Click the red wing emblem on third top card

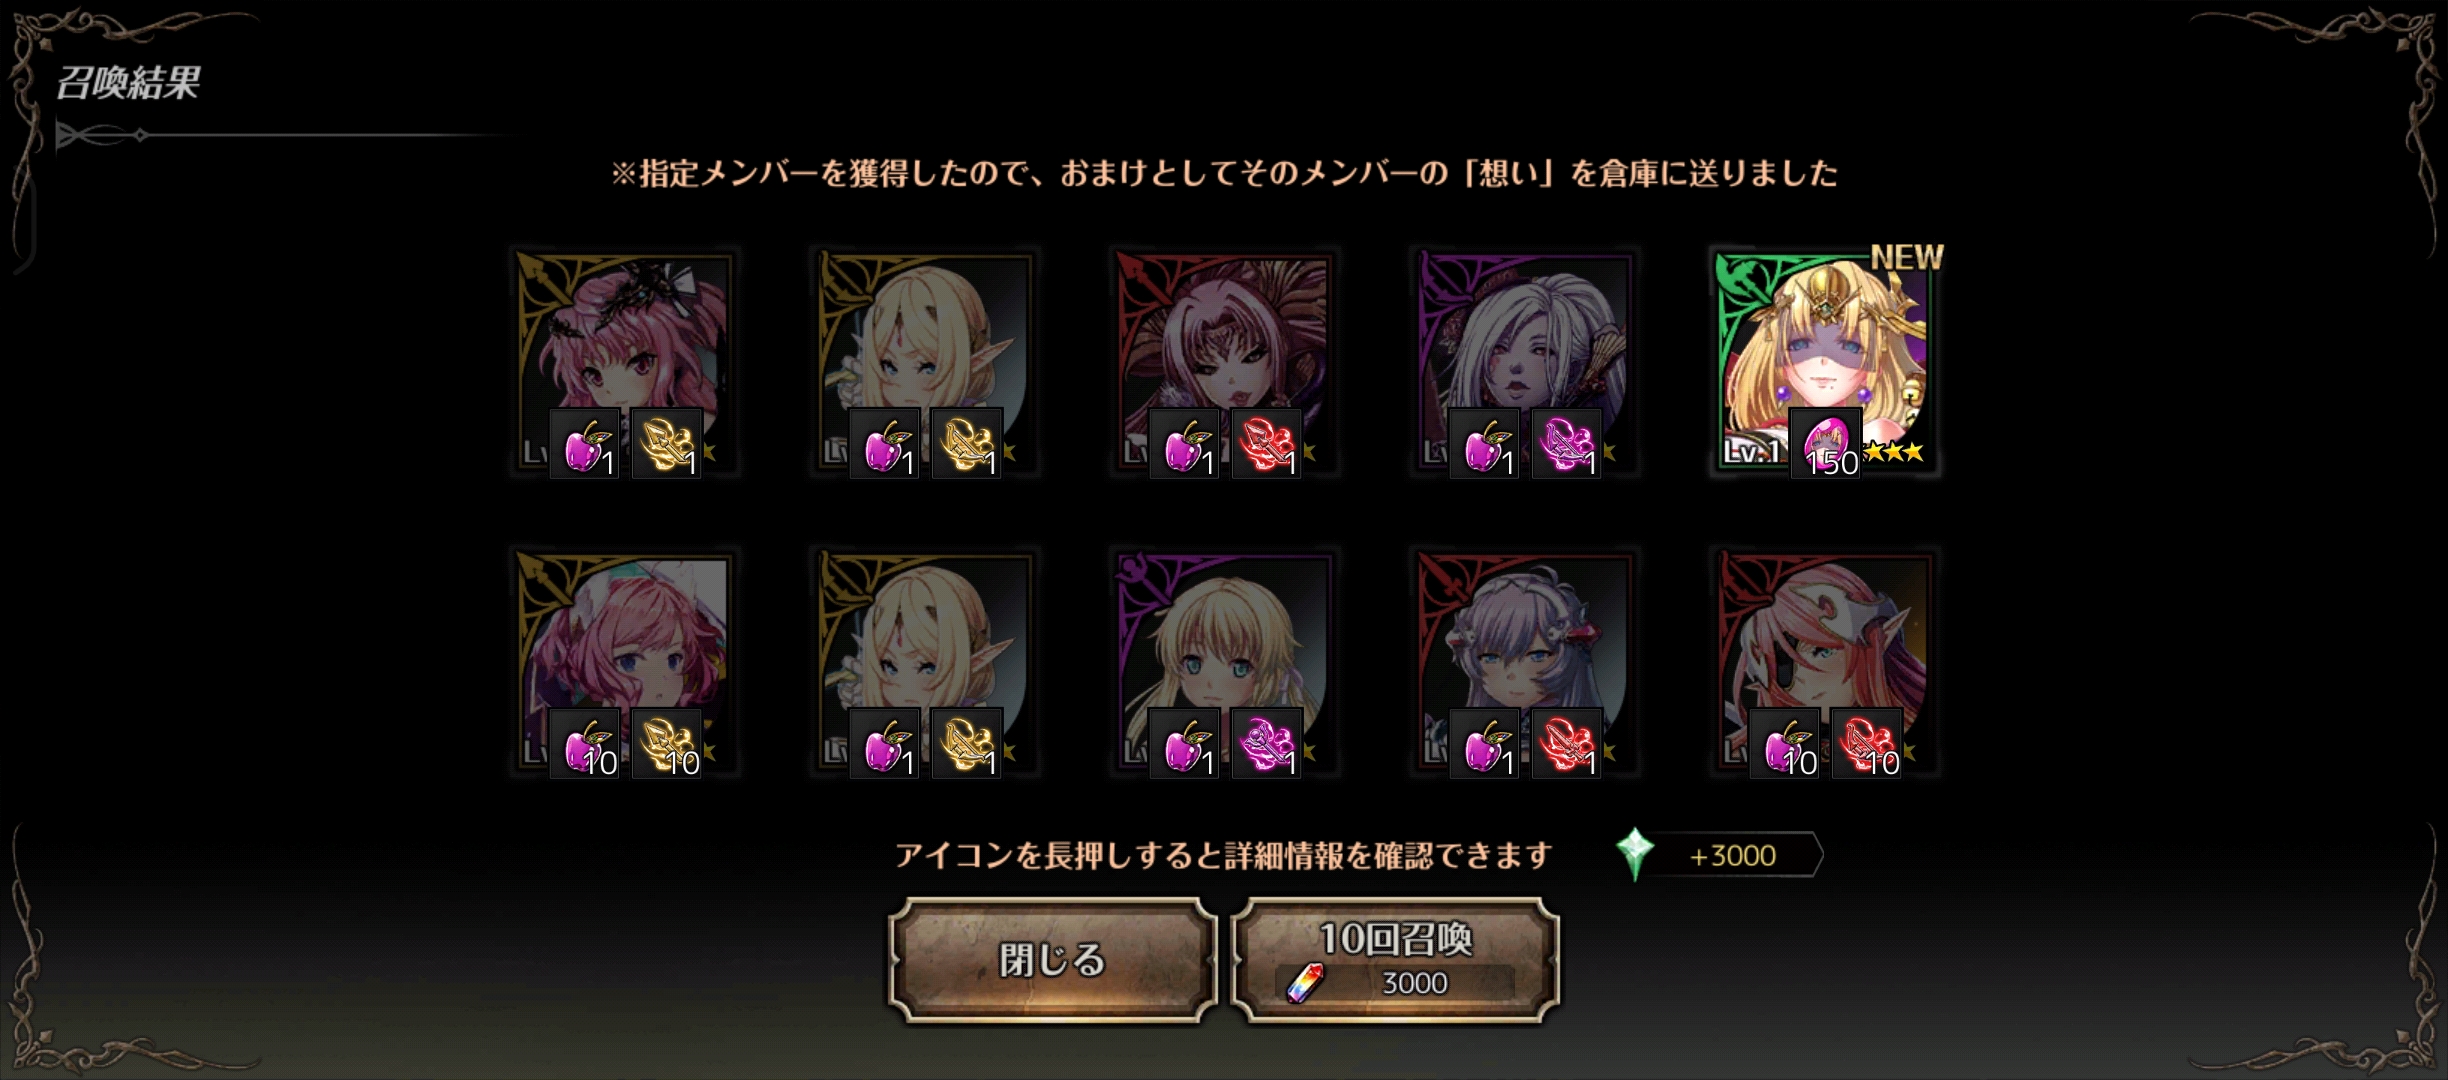click(1267, 443)
